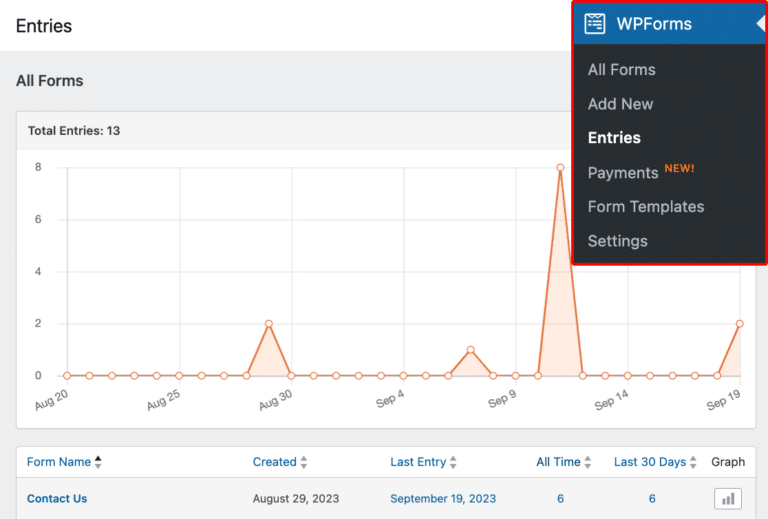
Task: Click the chart peak data point at 8
Action: [560, 168]
